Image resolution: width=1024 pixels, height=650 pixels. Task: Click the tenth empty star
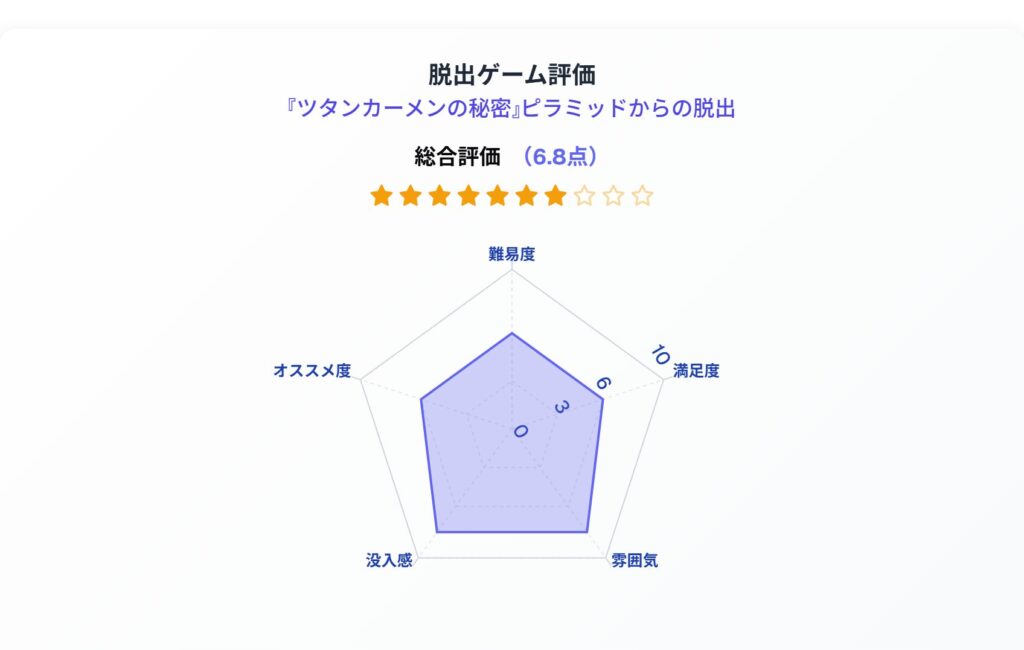[643, 195]
